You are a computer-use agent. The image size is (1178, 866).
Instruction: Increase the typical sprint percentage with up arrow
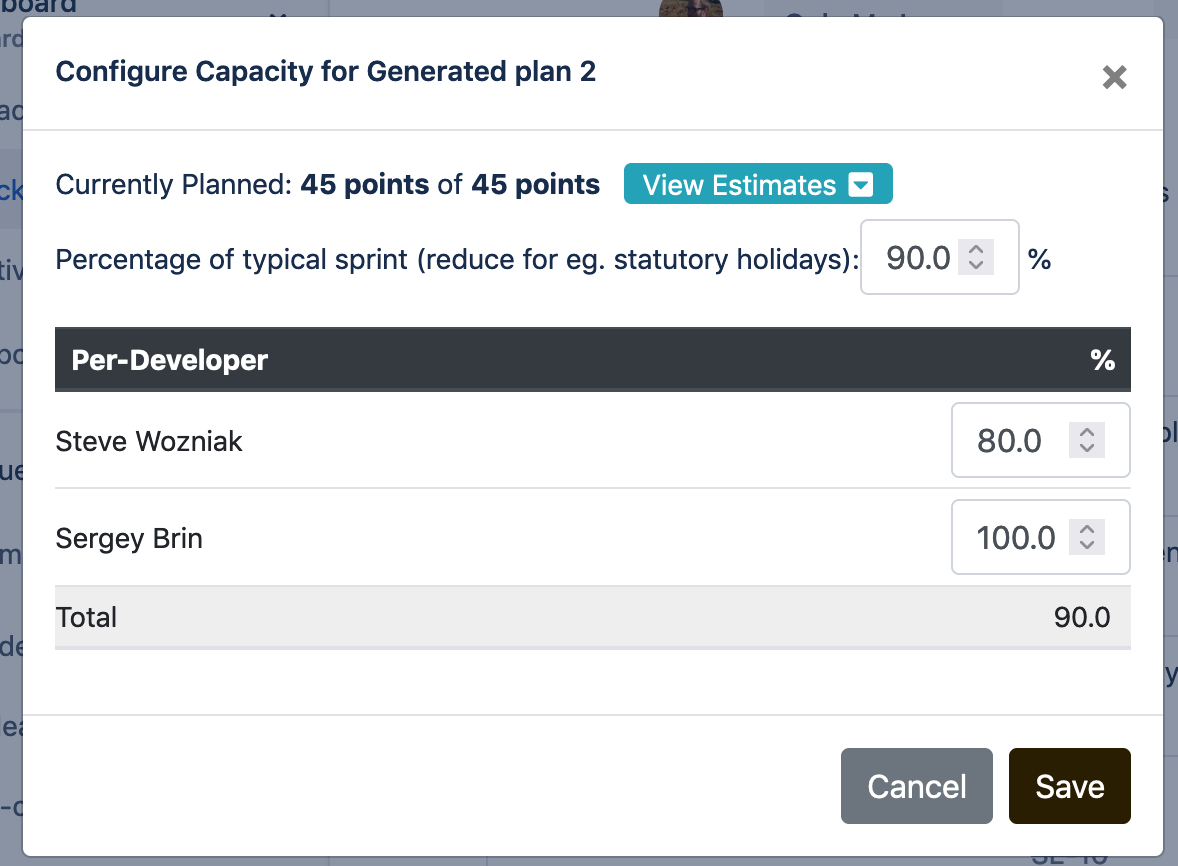(x=976, y=250)
